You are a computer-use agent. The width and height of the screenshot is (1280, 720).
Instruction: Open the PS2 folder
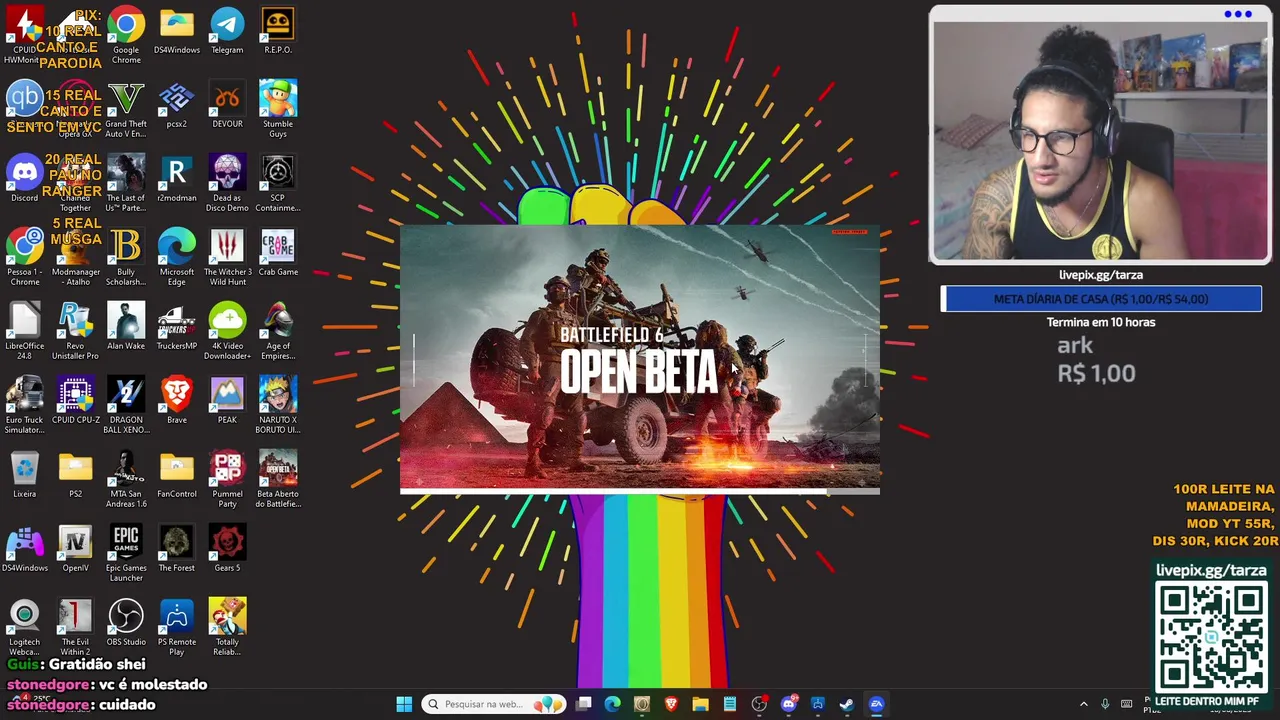tap(75, 475)
